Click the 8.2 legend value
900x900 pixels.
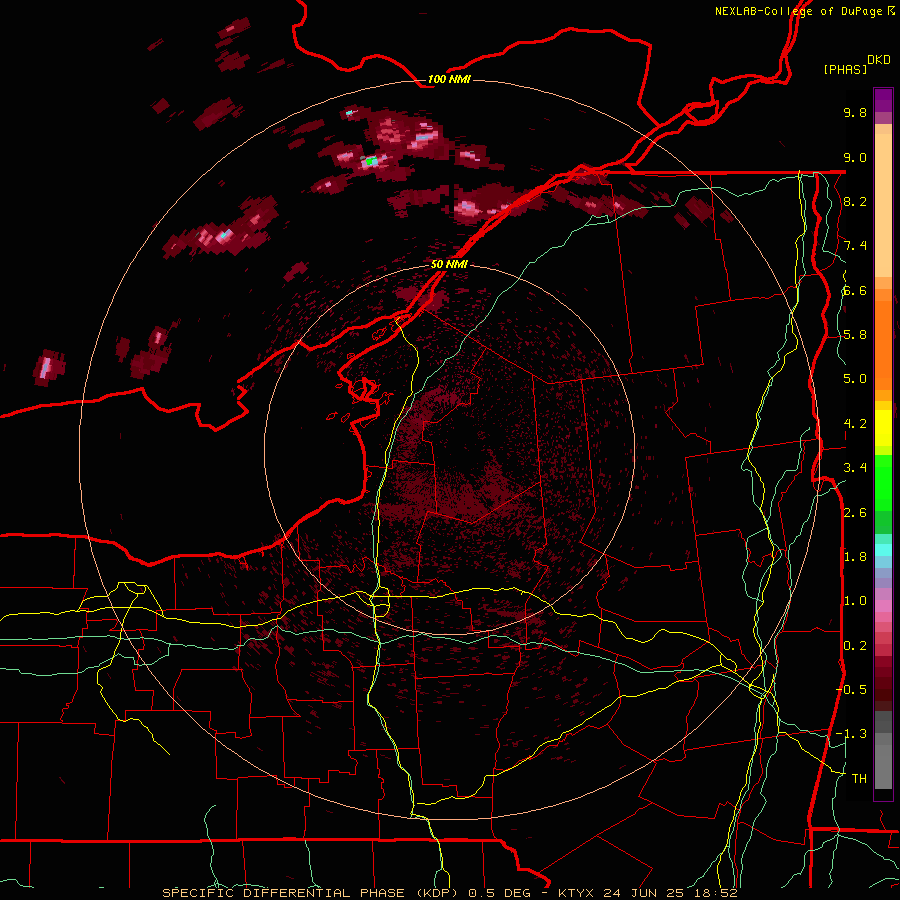[x=855, y=201]
